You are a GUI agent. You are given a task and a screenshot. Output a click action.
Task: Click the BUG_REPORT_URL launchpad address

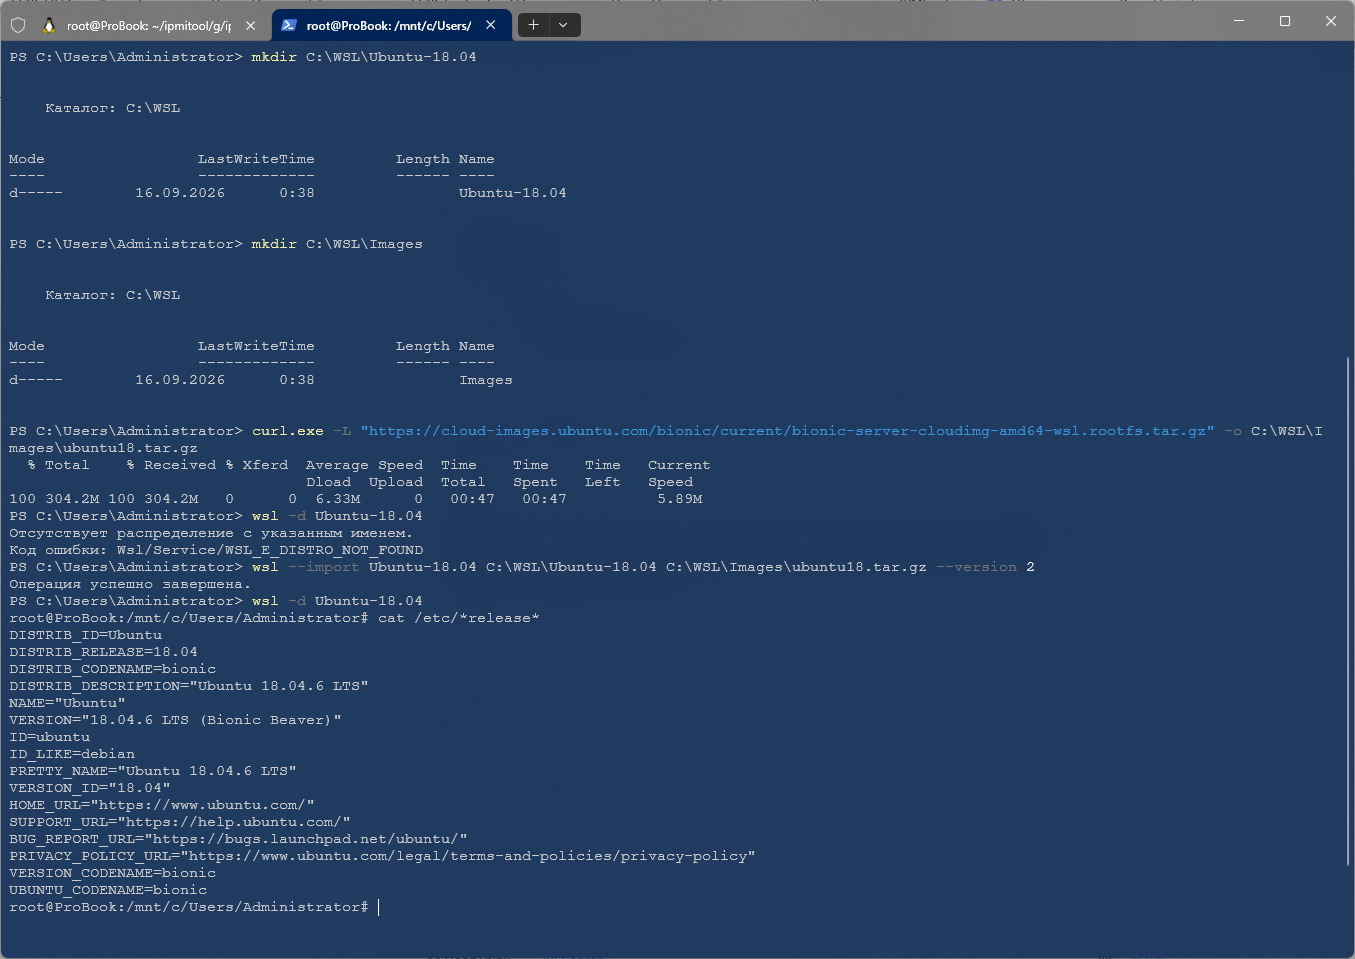[306, 839]
